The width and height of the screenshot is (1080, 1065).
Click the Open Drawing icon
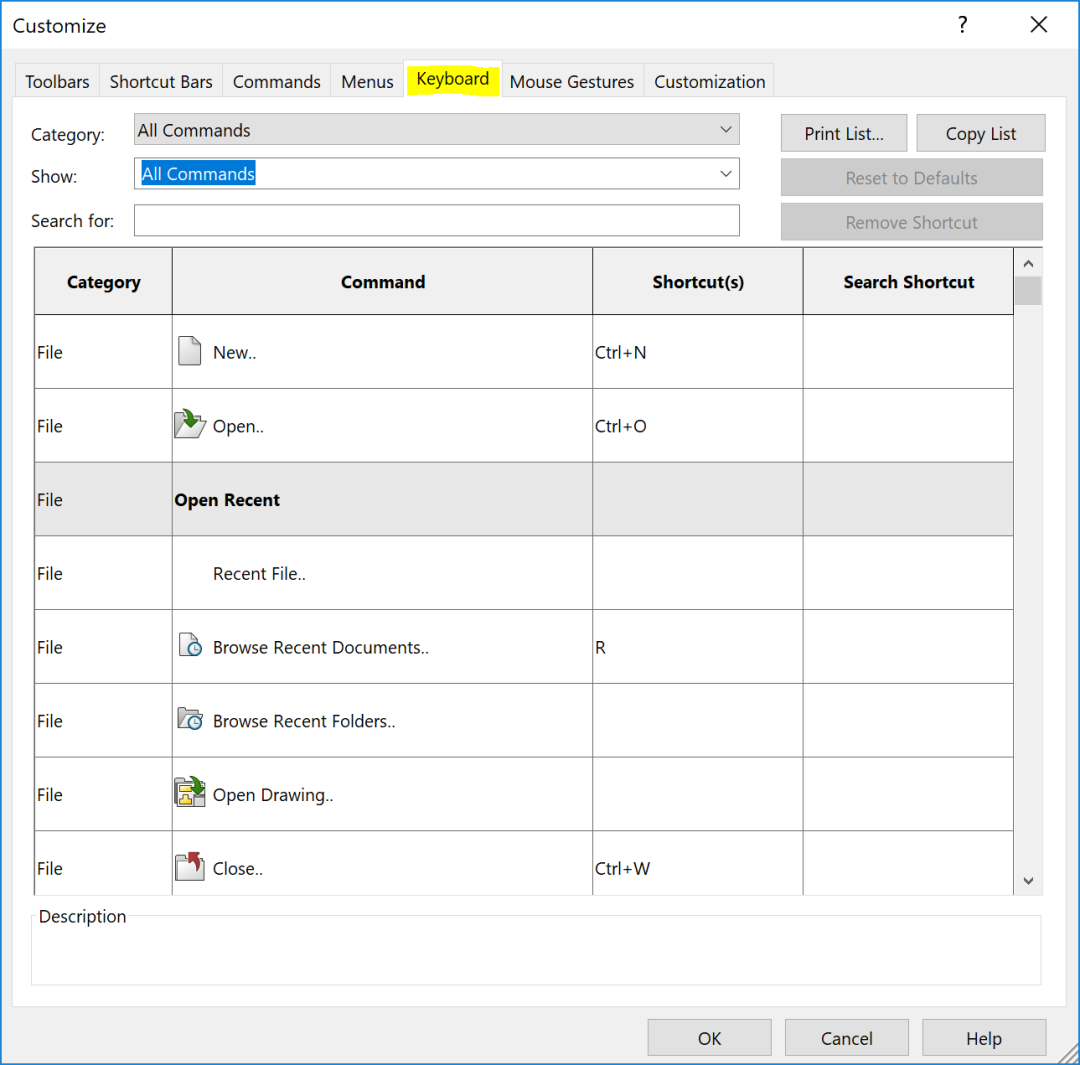190,792
